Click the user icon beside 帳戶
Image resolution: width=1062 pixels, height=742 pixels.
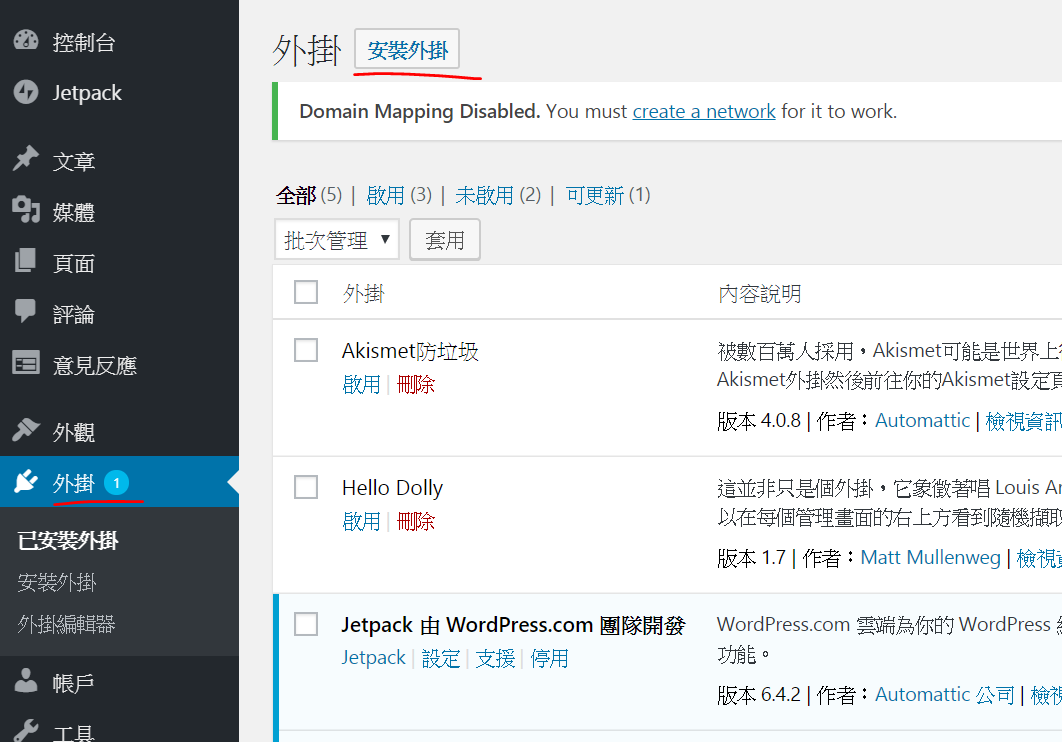click(26, 681)
